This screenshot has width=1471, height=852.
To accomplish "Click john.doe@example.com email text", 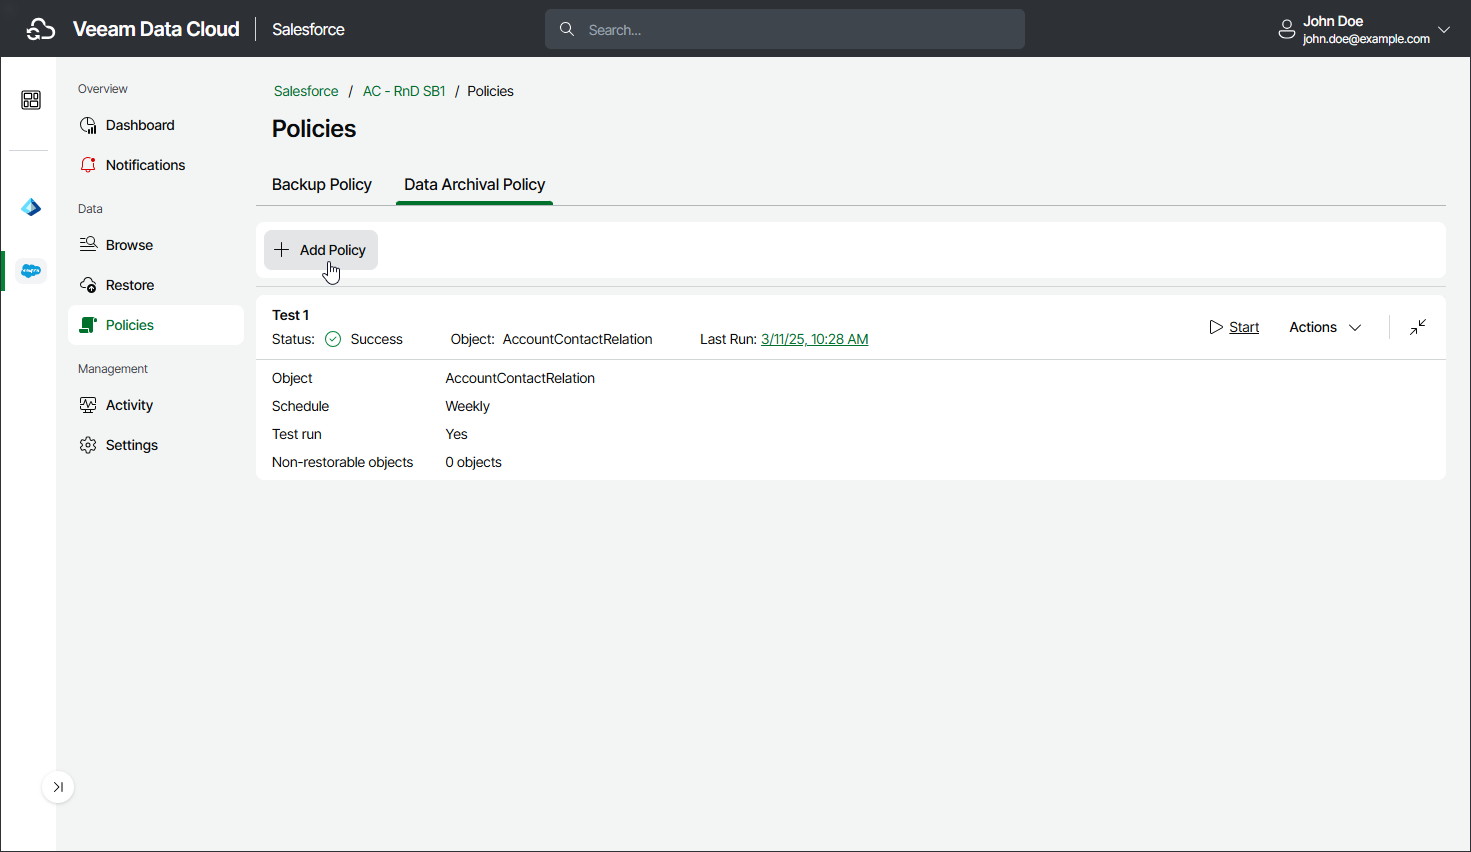I will 1366,39.
